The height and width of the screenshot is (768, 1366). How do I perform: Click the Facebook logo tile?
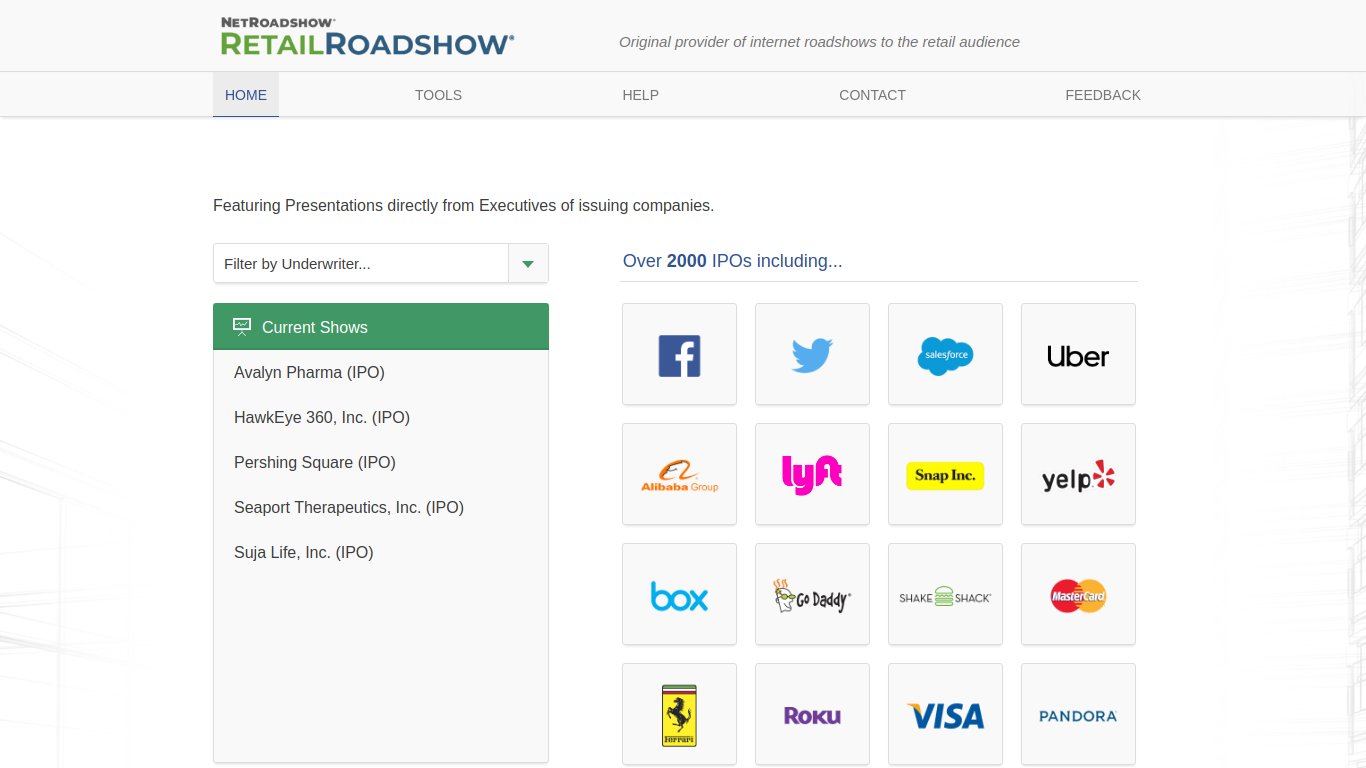click(x=679, y=354)
